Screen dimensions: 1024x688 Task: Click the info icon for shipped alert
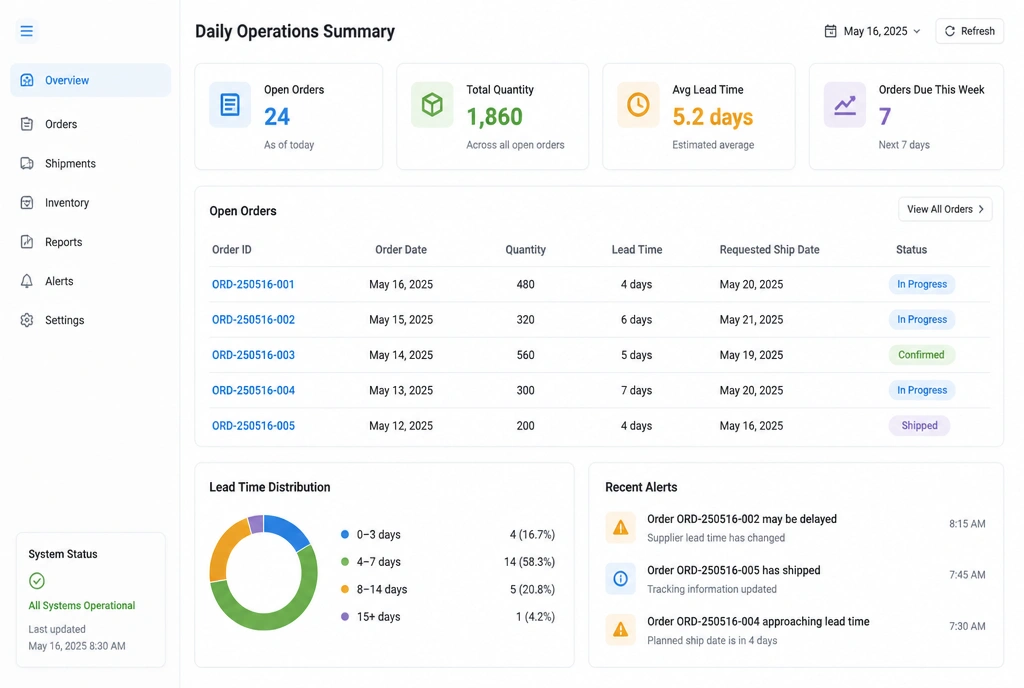point(620,578)
